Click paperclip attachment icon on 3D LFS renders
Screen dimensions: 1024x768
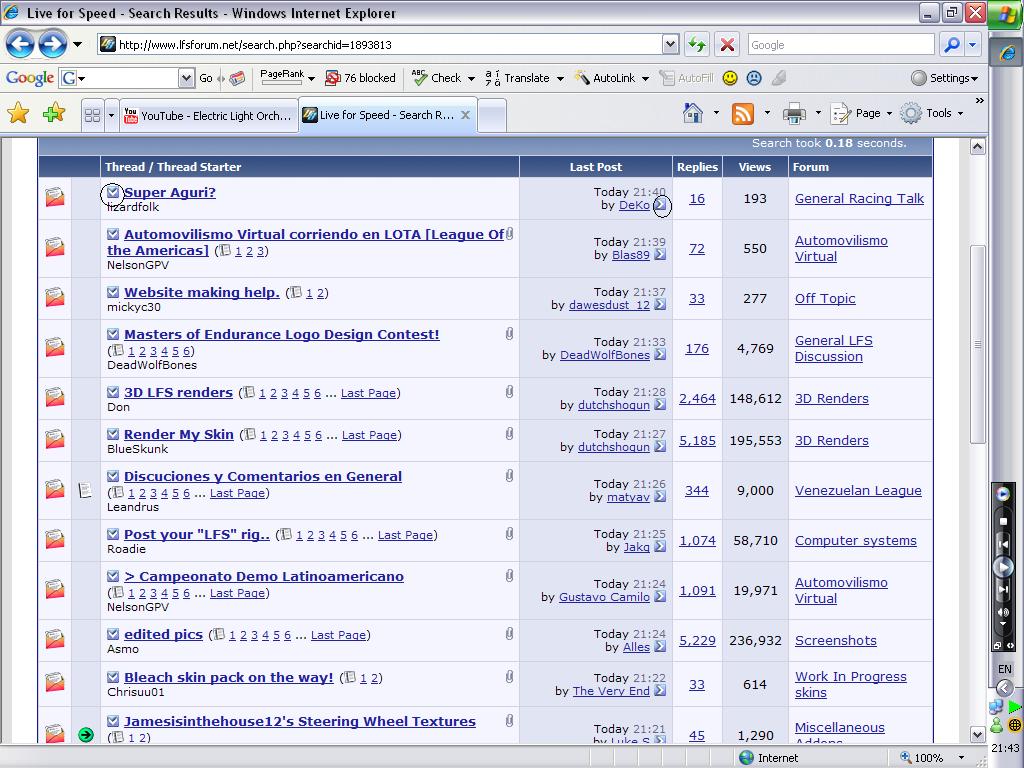click(509, 392)
